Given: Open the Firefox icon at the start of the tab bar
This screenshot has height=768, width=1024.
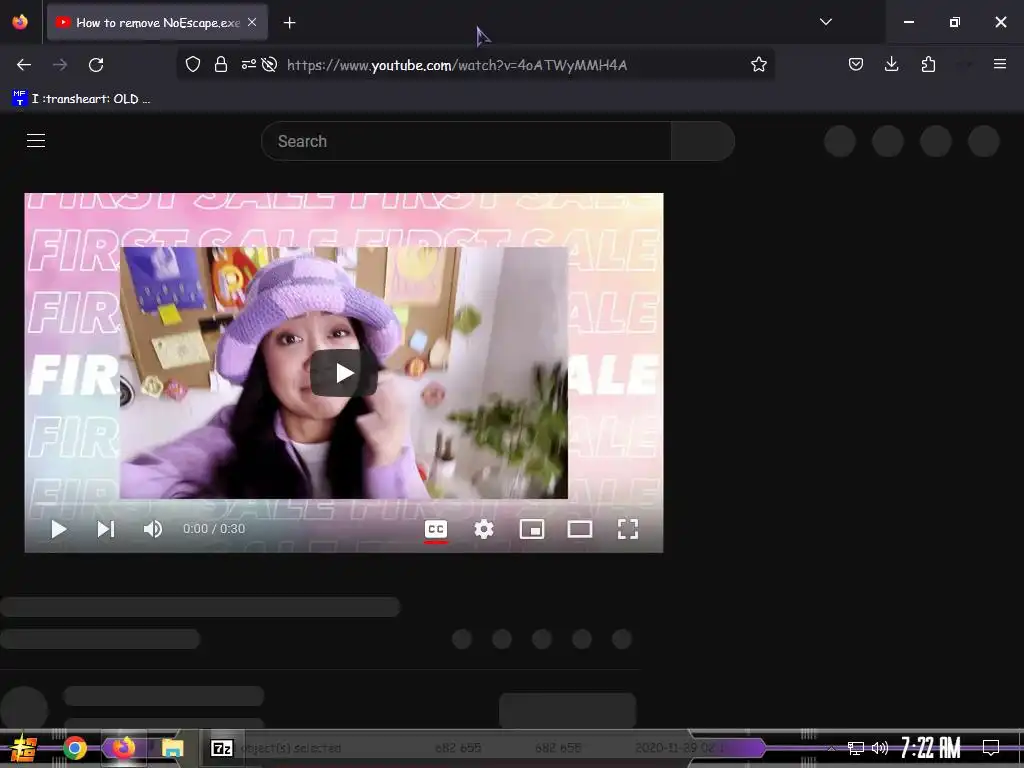Looking at the screenshot, I should (20, 22).
